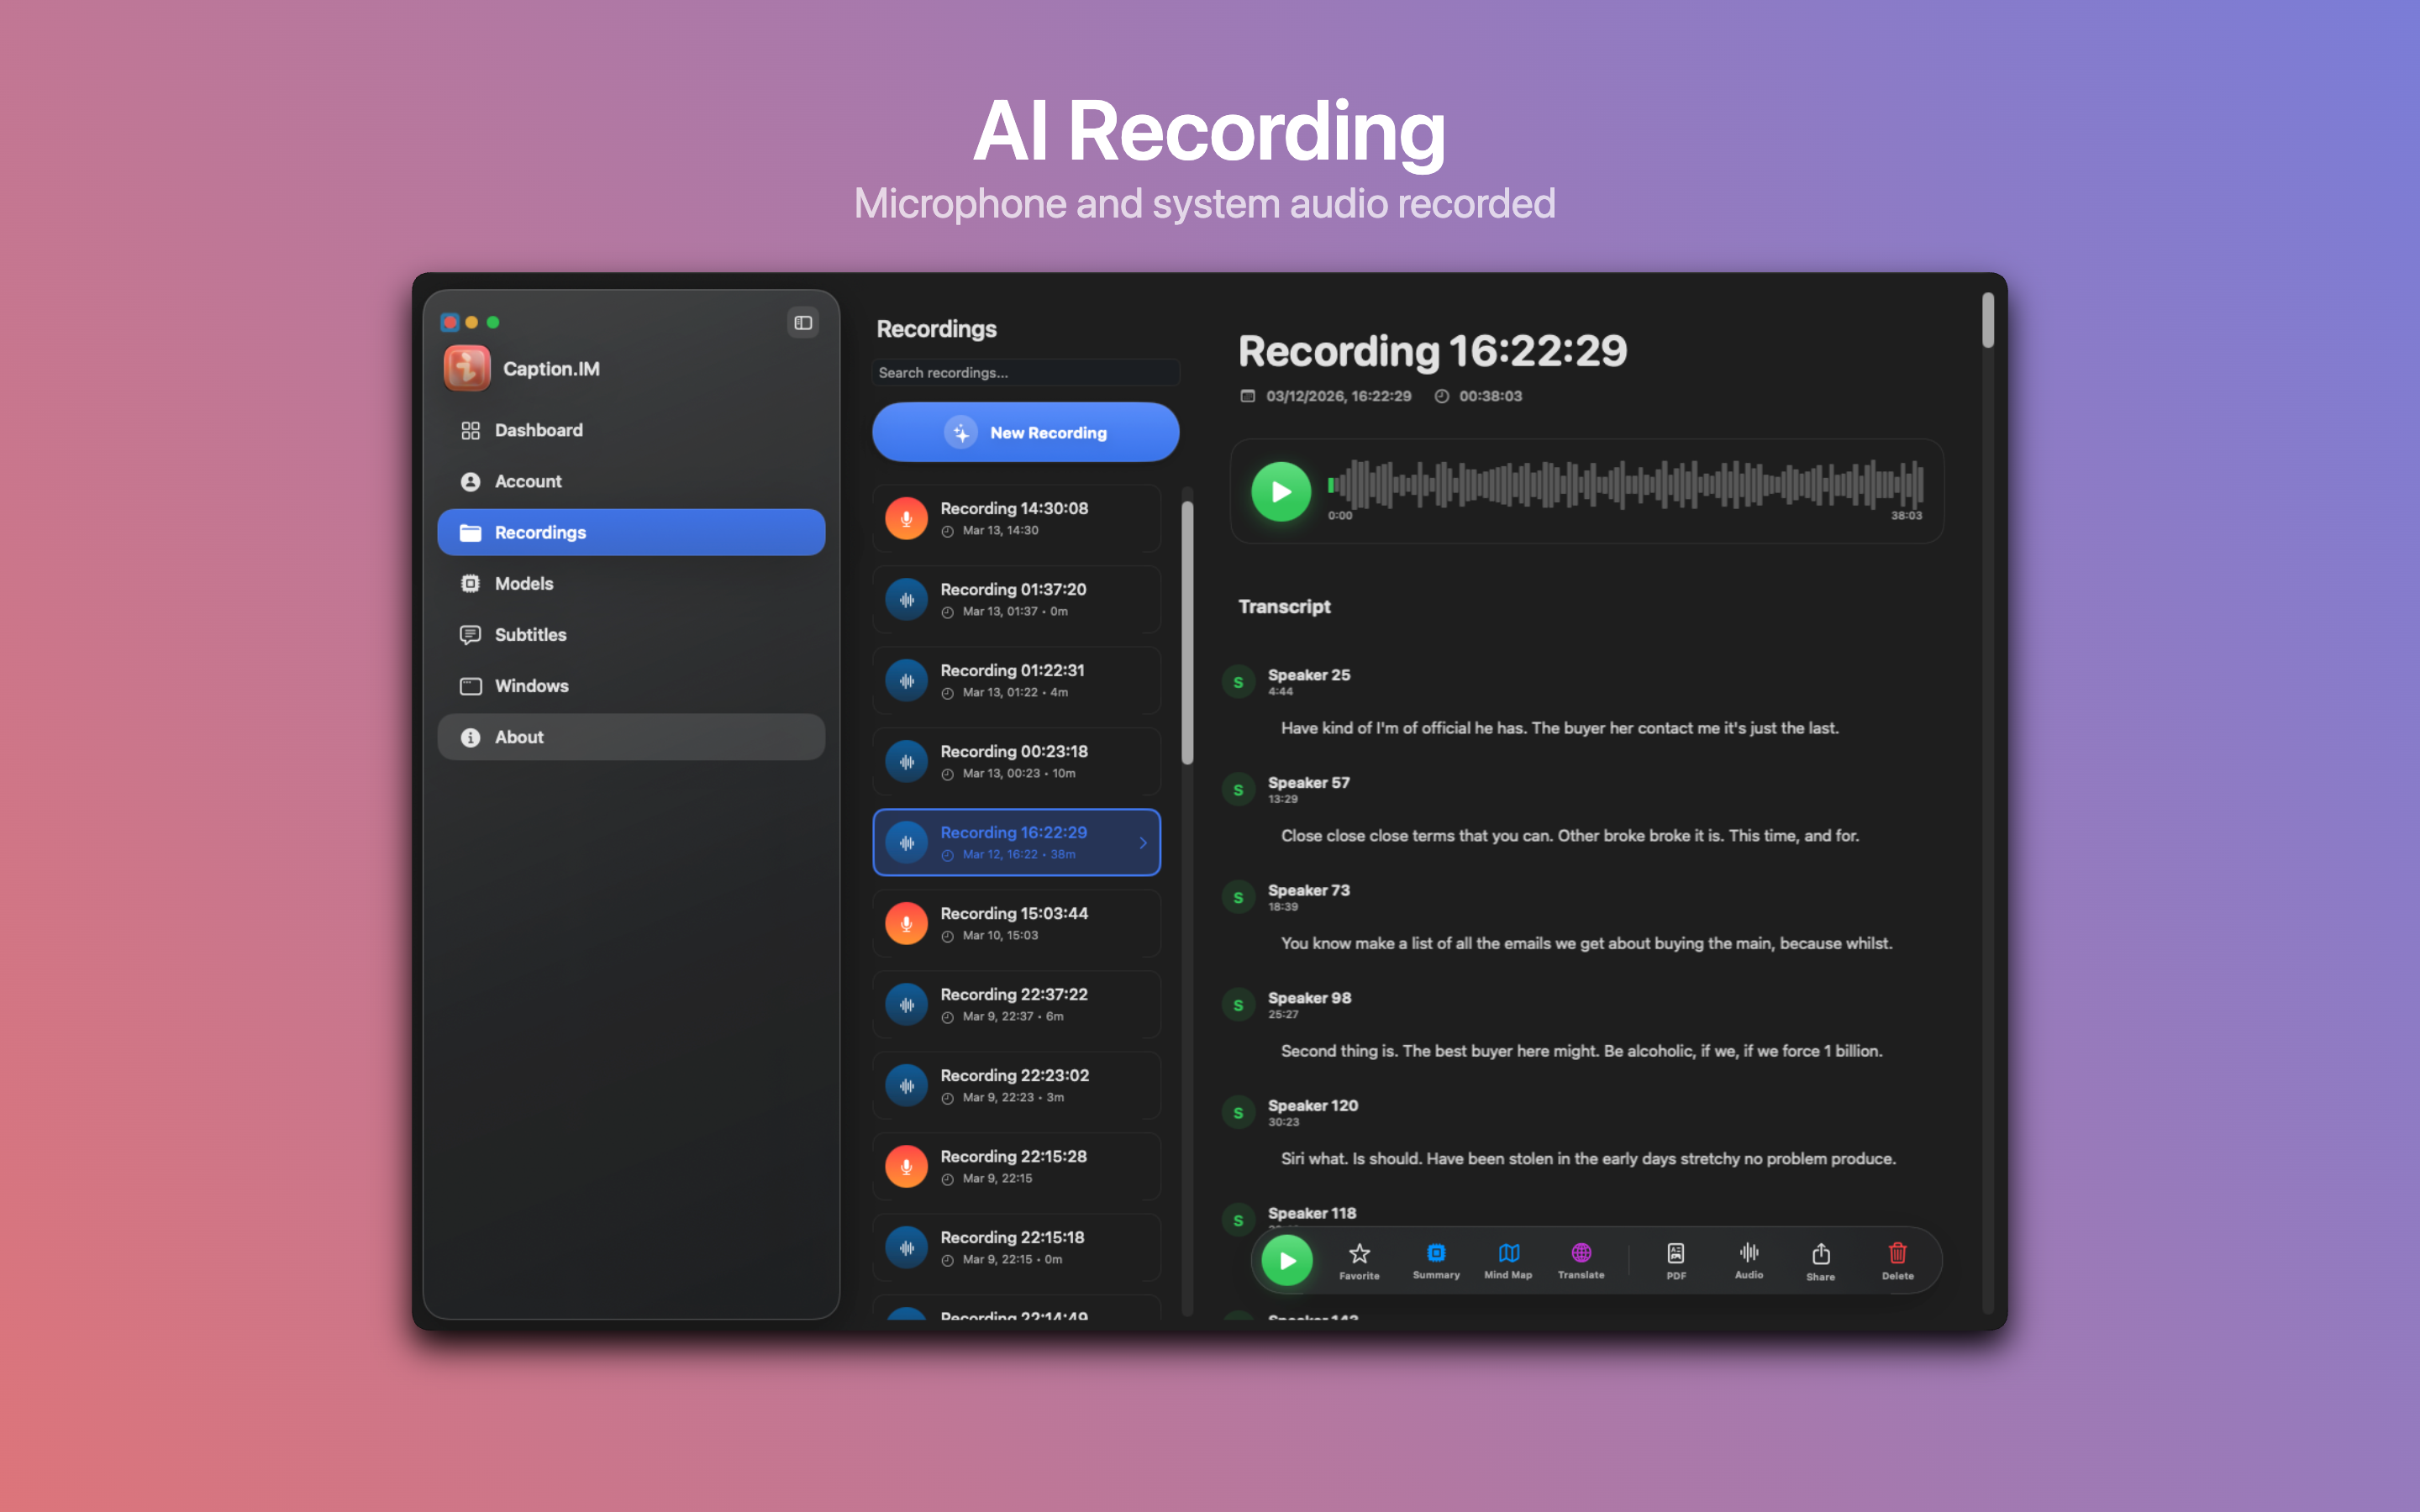Open the Audio export option
Screen dimensions: 2420x1512
(1749, 1259)
